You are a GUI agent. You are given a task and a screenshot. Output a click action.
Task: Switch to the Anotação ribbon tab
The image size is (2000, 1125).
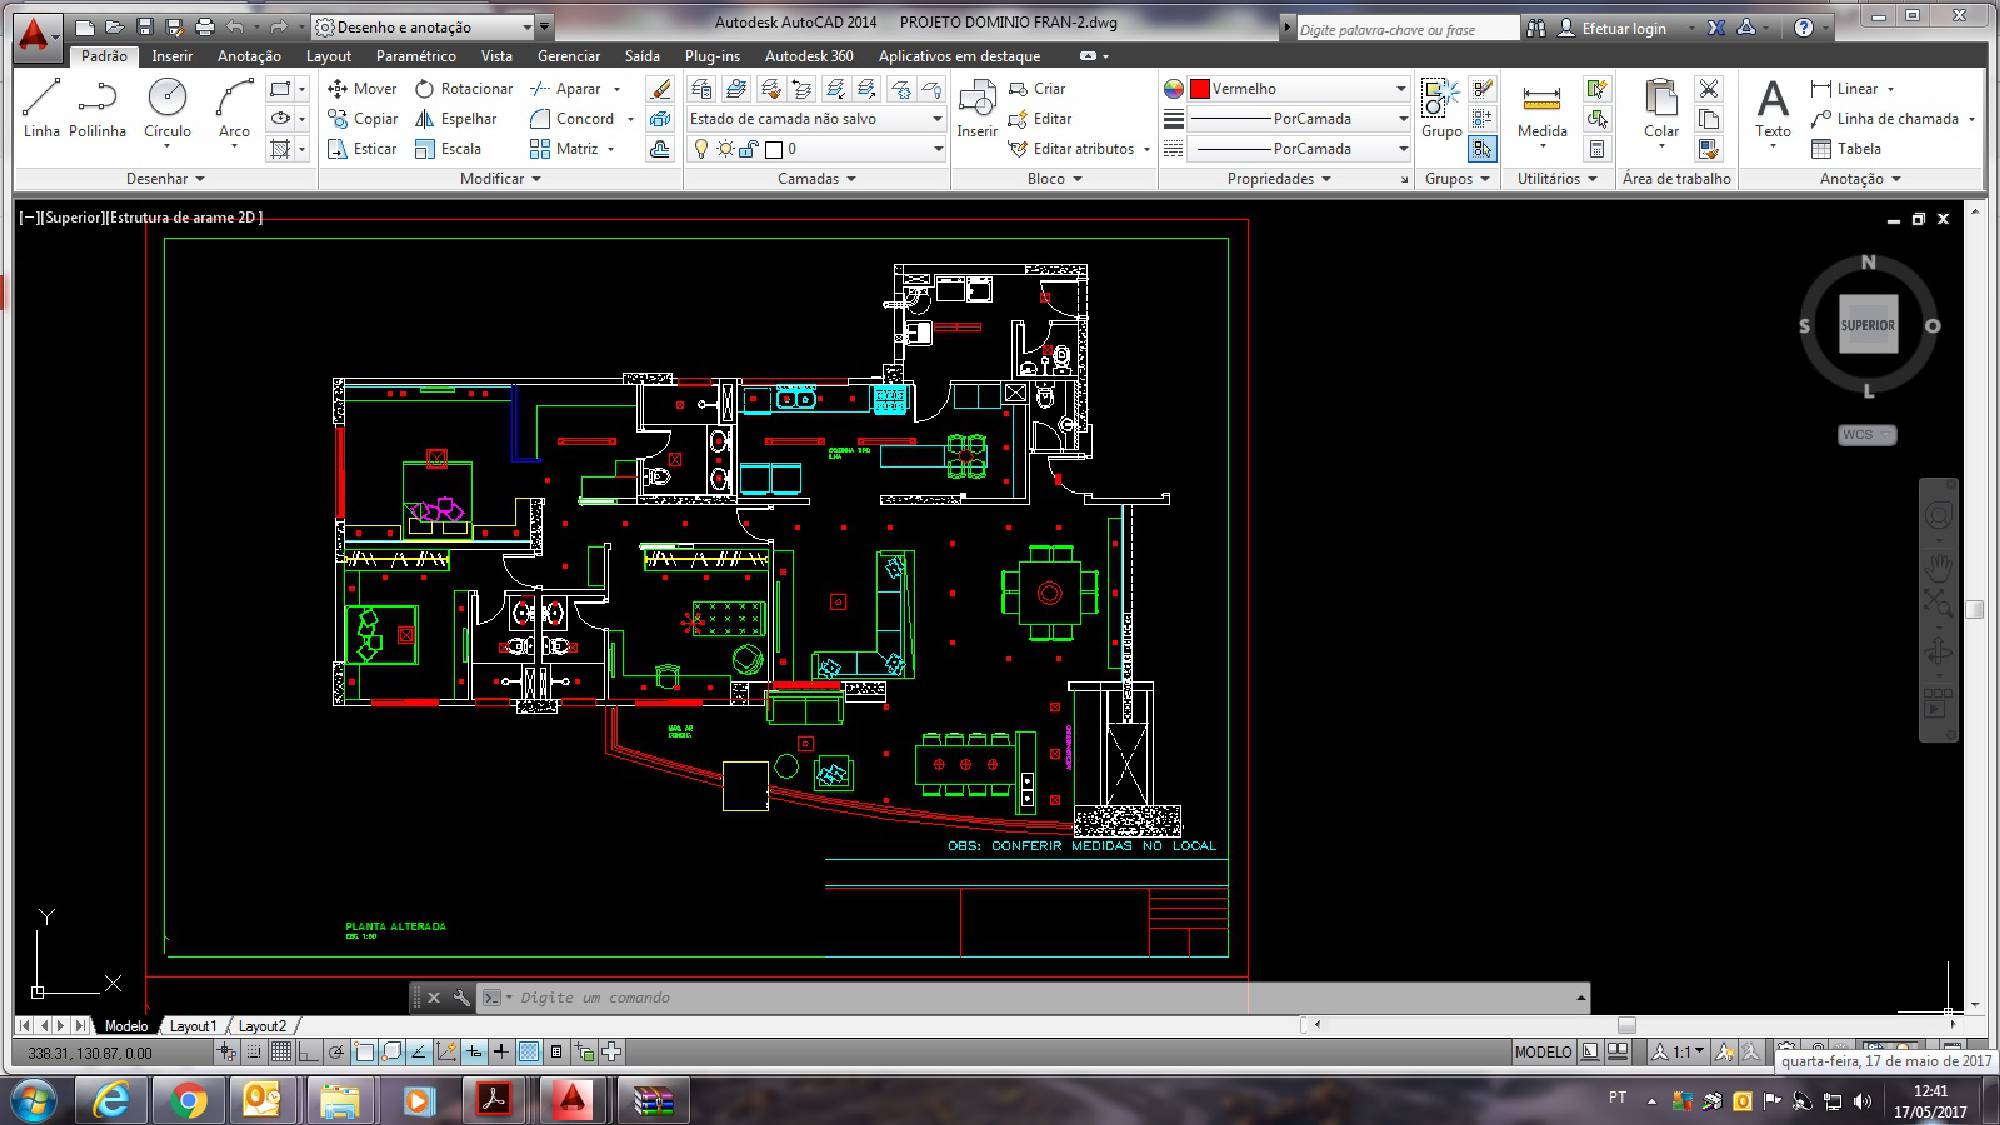(x=249, y=56)
